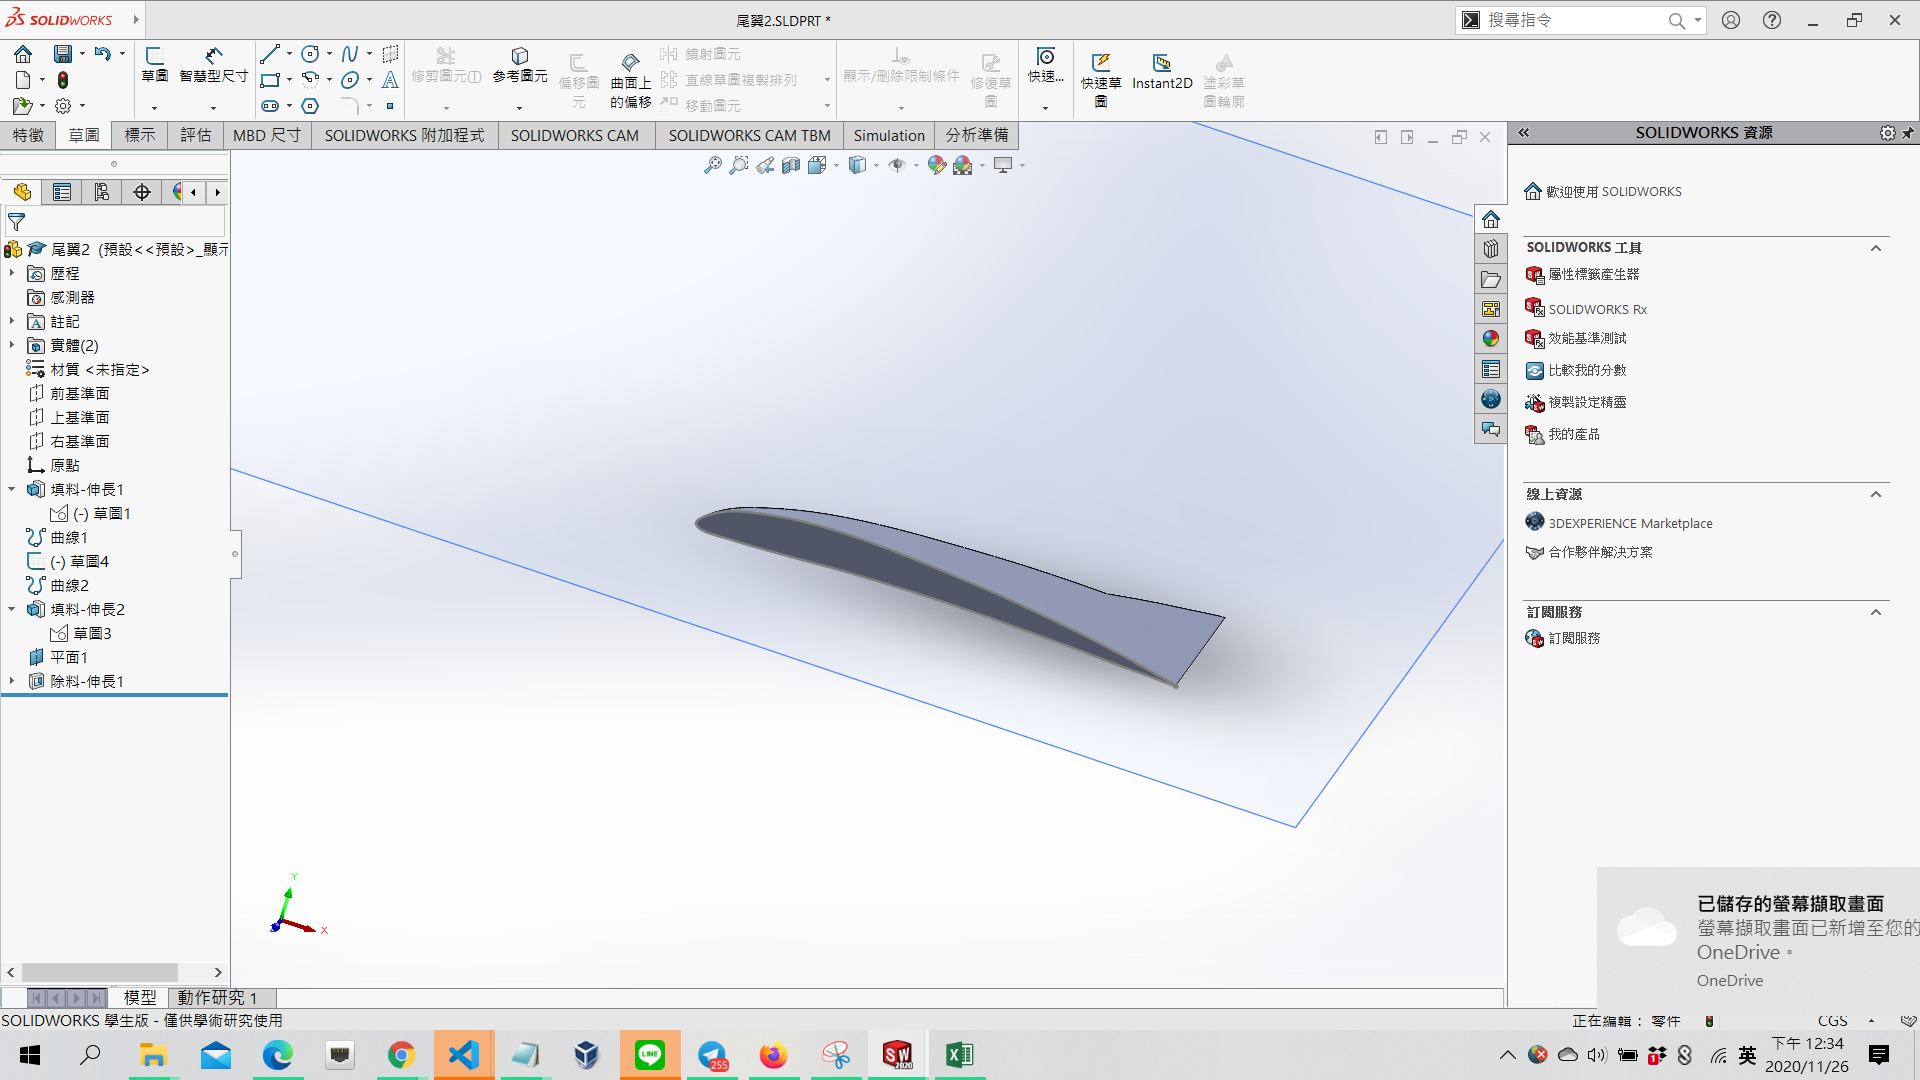
Task: Open the MBD 尺寸 tab
Action: coord(267,135)
